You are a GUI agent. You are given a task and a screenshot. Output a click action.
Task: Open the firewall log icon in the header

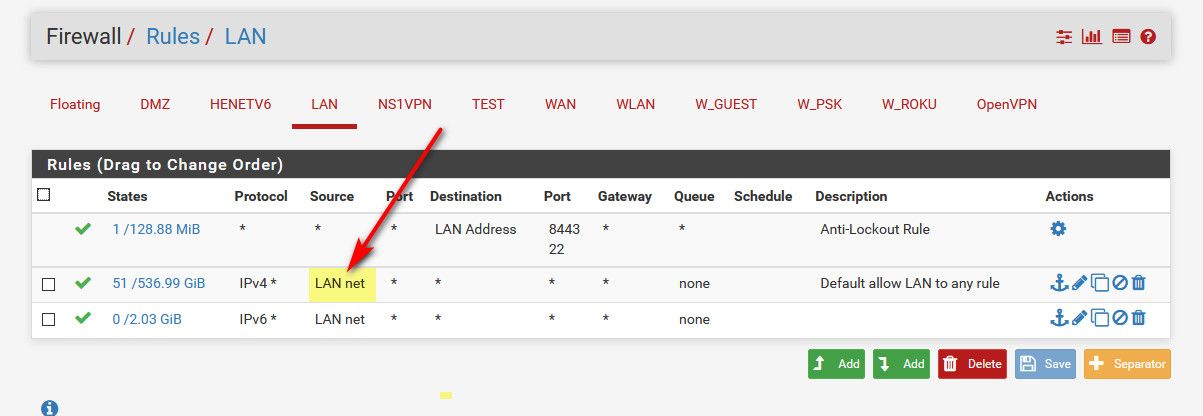point(1121,37)
